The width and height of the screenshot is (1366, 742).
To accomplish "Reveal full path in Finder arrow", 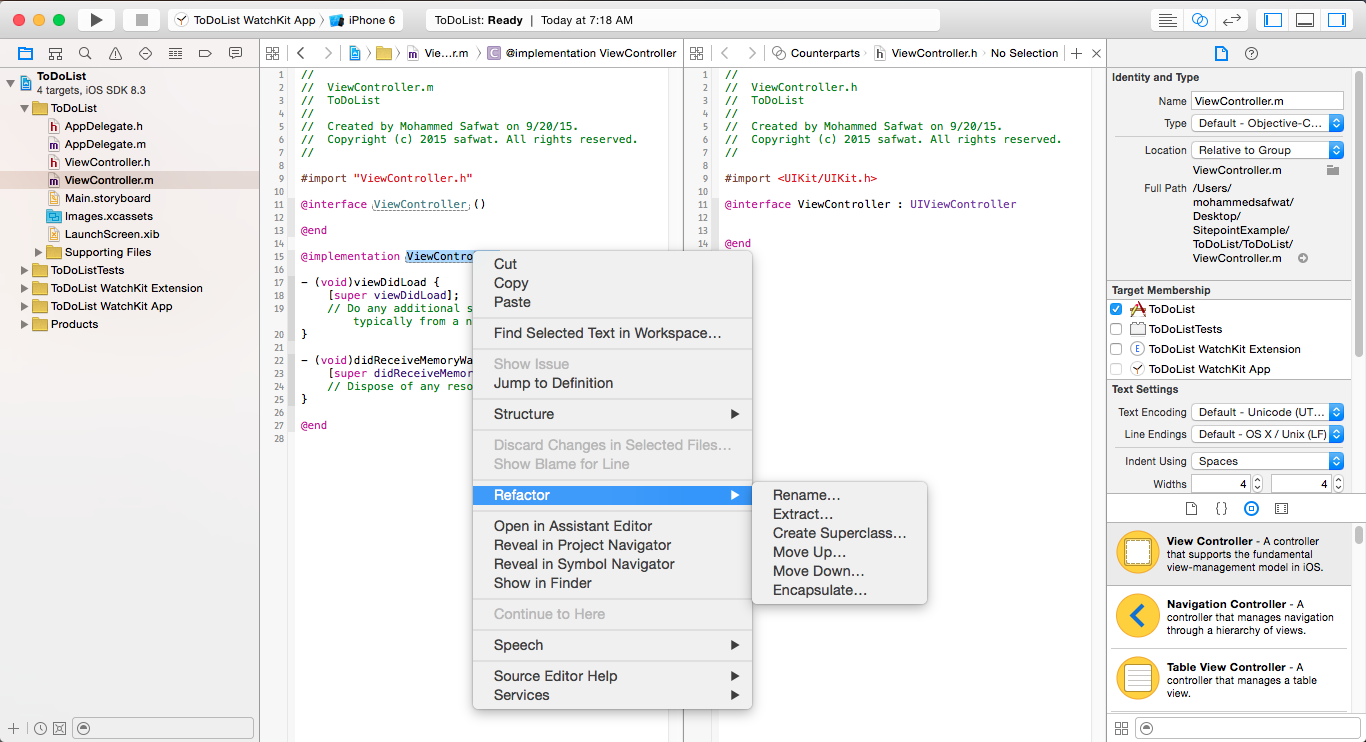I will pos(1303,258).
